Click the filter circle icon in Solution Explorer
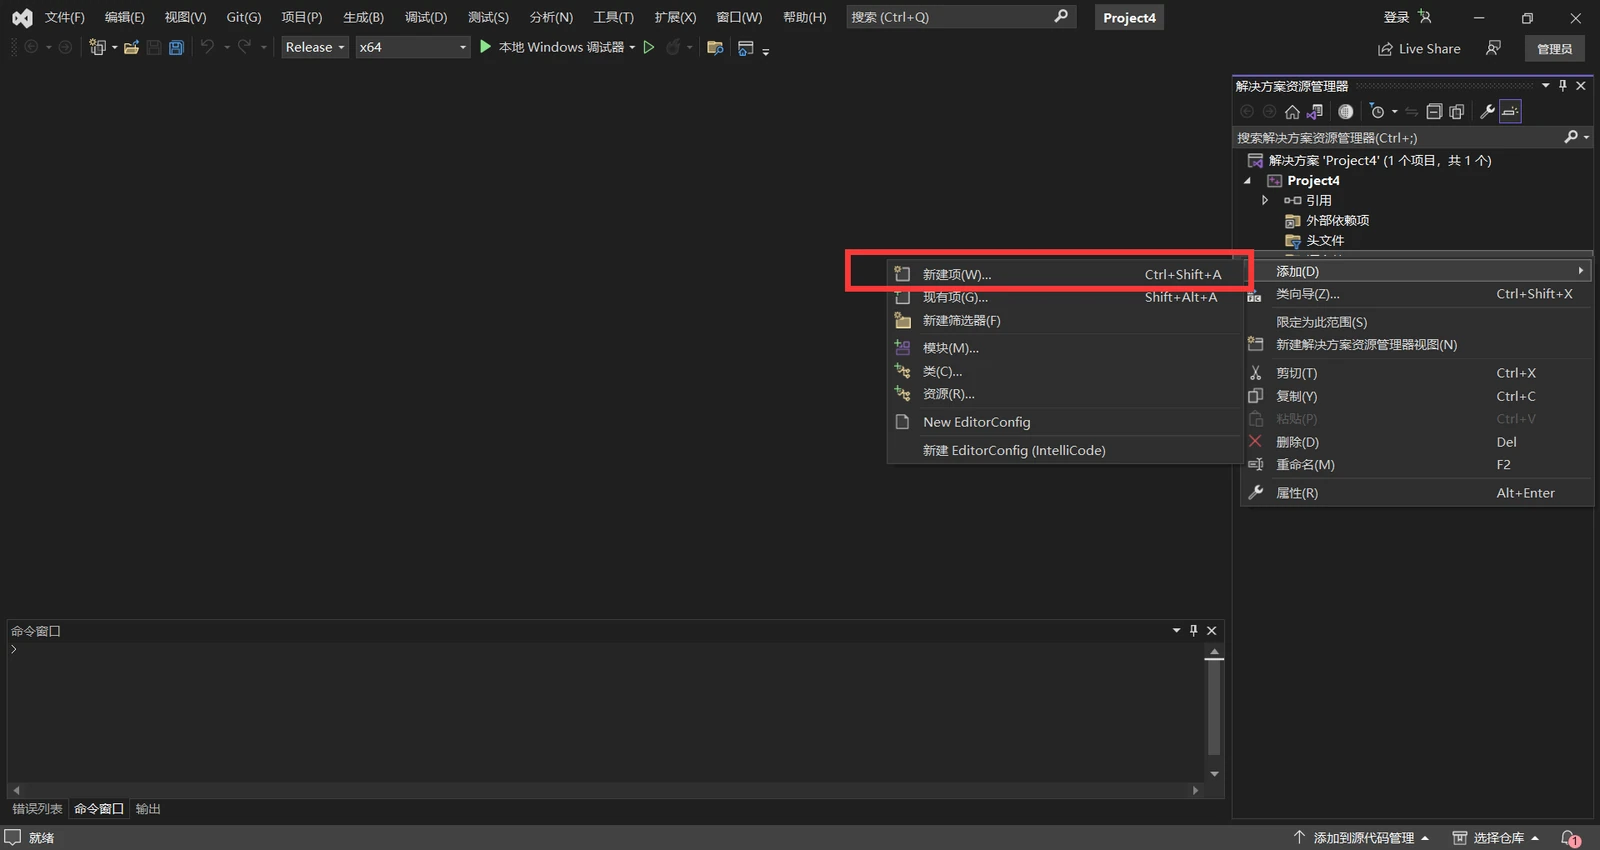The image size is (1600, 850). point(1346,112)
